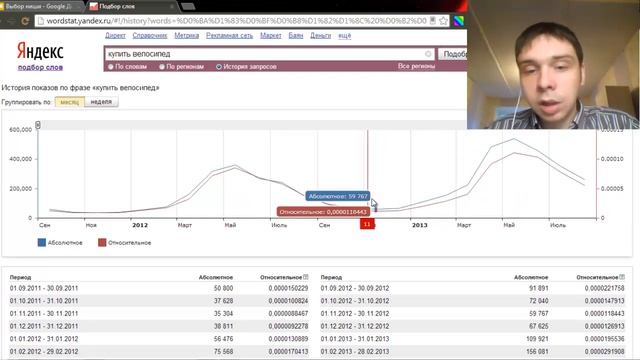Click the row '01.01.2013 - 31.01.2013'
Image resolution: width=640 pixels, height=360 pixels.
pos(473,339)
